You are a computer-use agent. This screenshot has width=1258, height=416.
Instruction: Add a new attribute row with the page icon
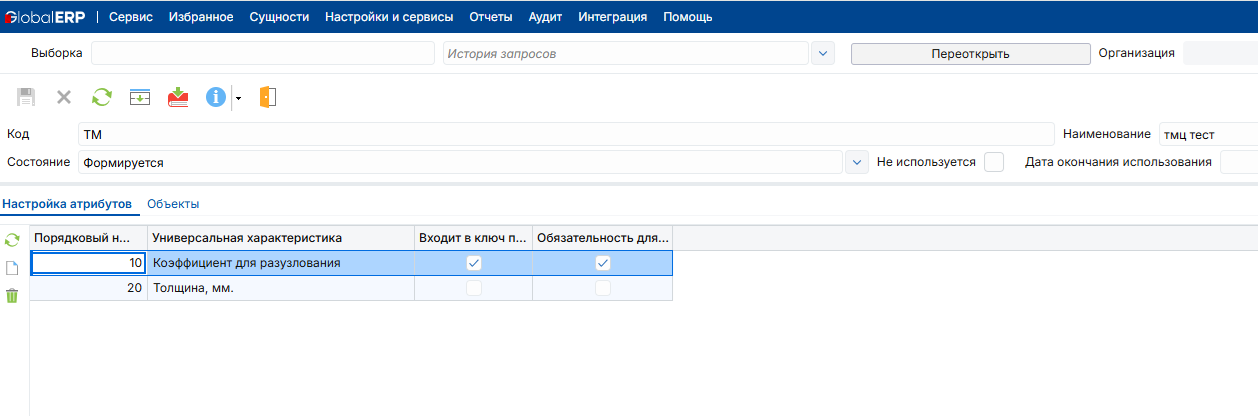[x=12, y=268]
